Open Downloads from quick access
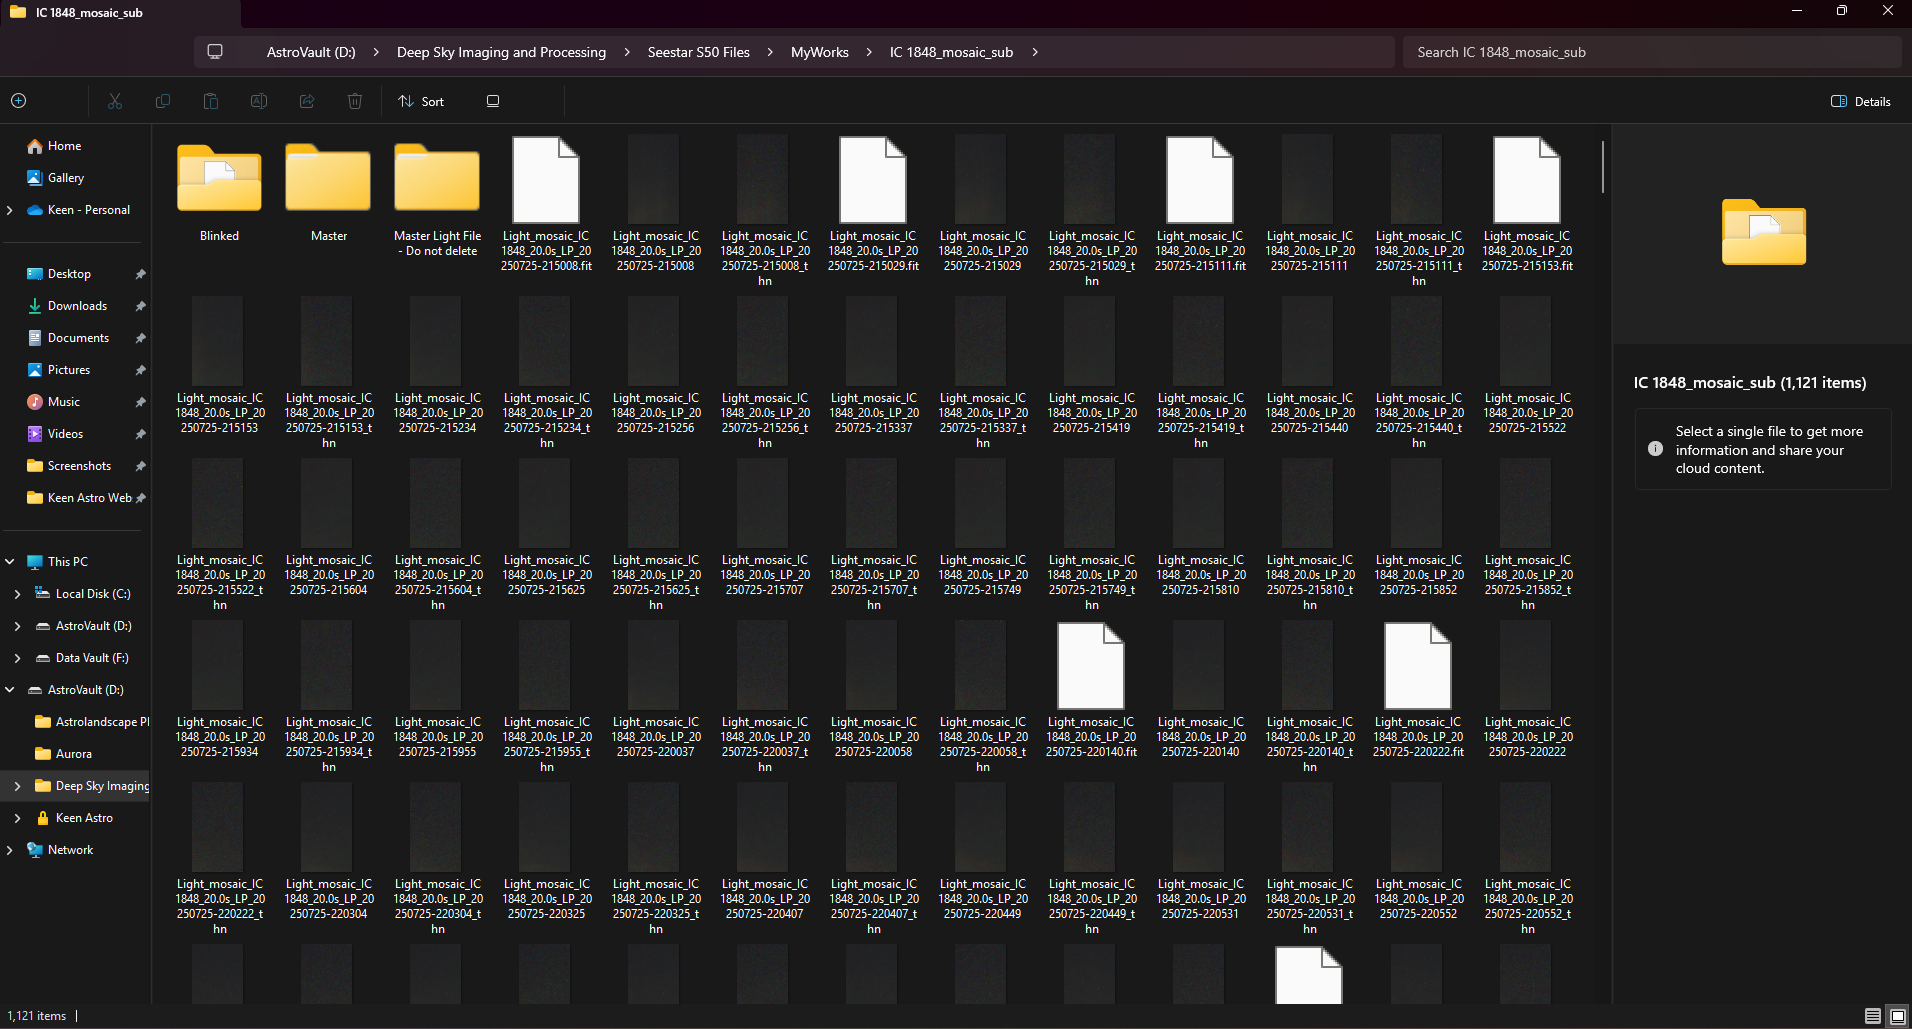 coord(77,306)
